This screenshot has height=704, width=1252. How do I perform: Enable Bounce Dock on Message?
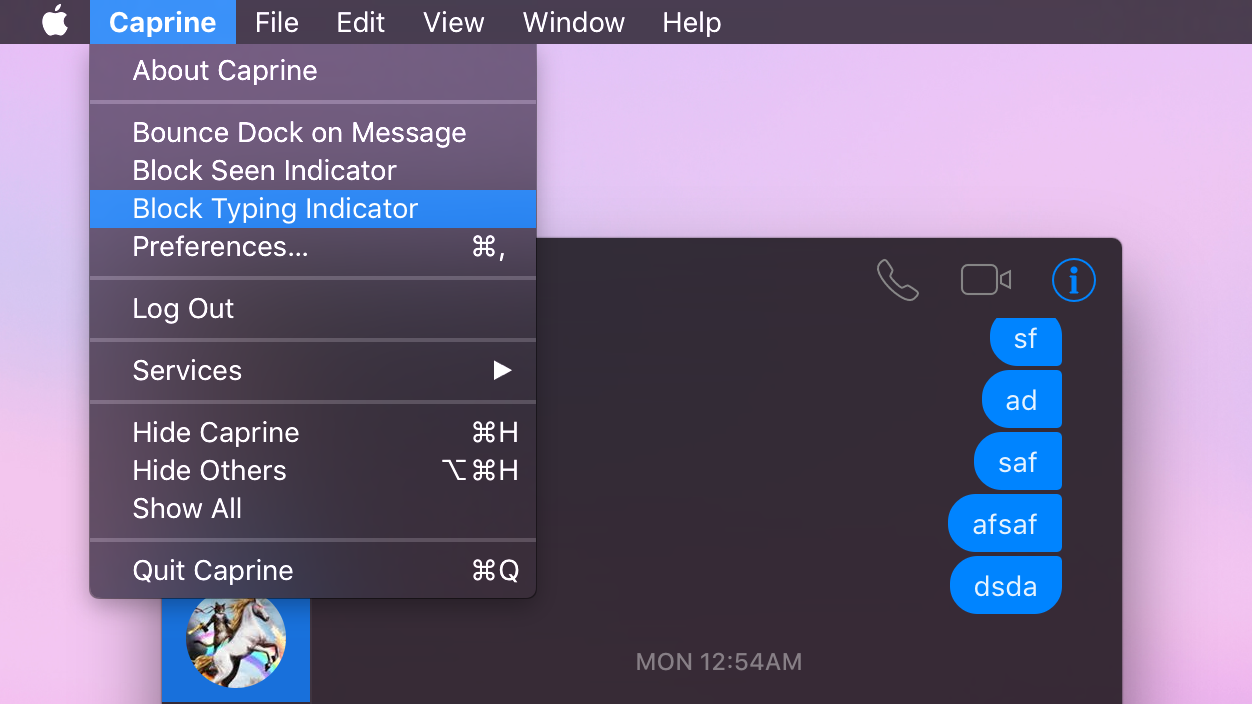point(299,132)
